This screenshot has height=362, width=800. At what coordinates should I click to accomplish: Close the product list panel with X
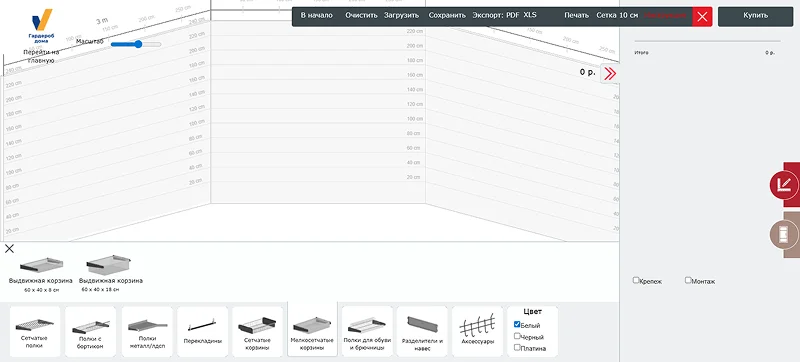click(x=9, y=249)
